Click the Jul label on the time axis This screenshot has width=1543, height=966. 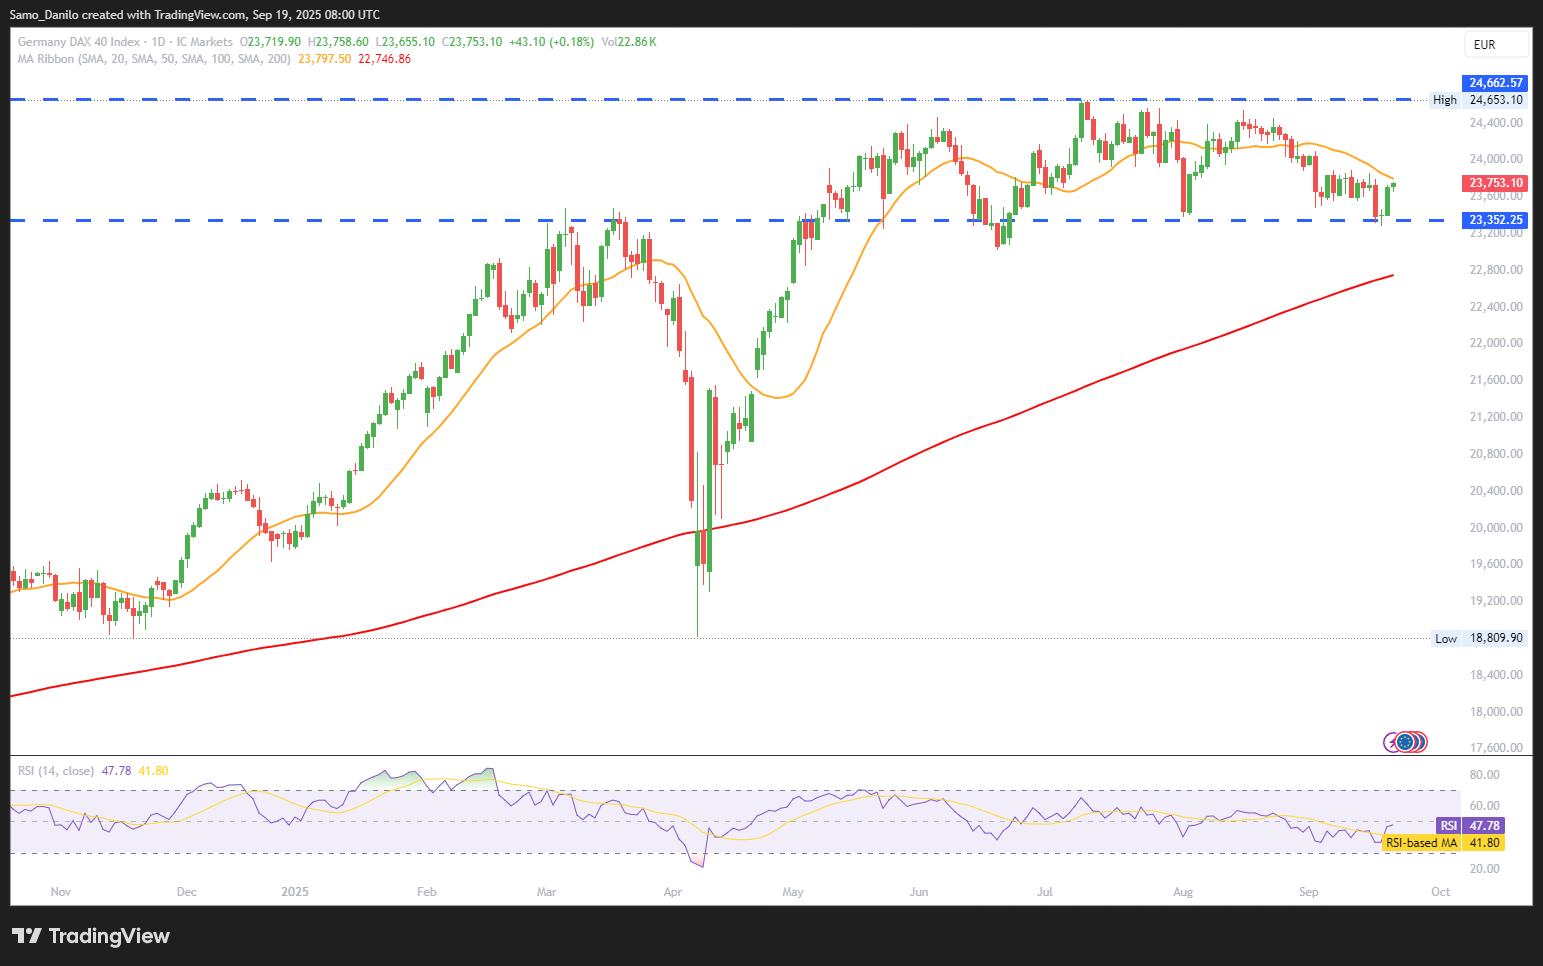click(1045, 892)
